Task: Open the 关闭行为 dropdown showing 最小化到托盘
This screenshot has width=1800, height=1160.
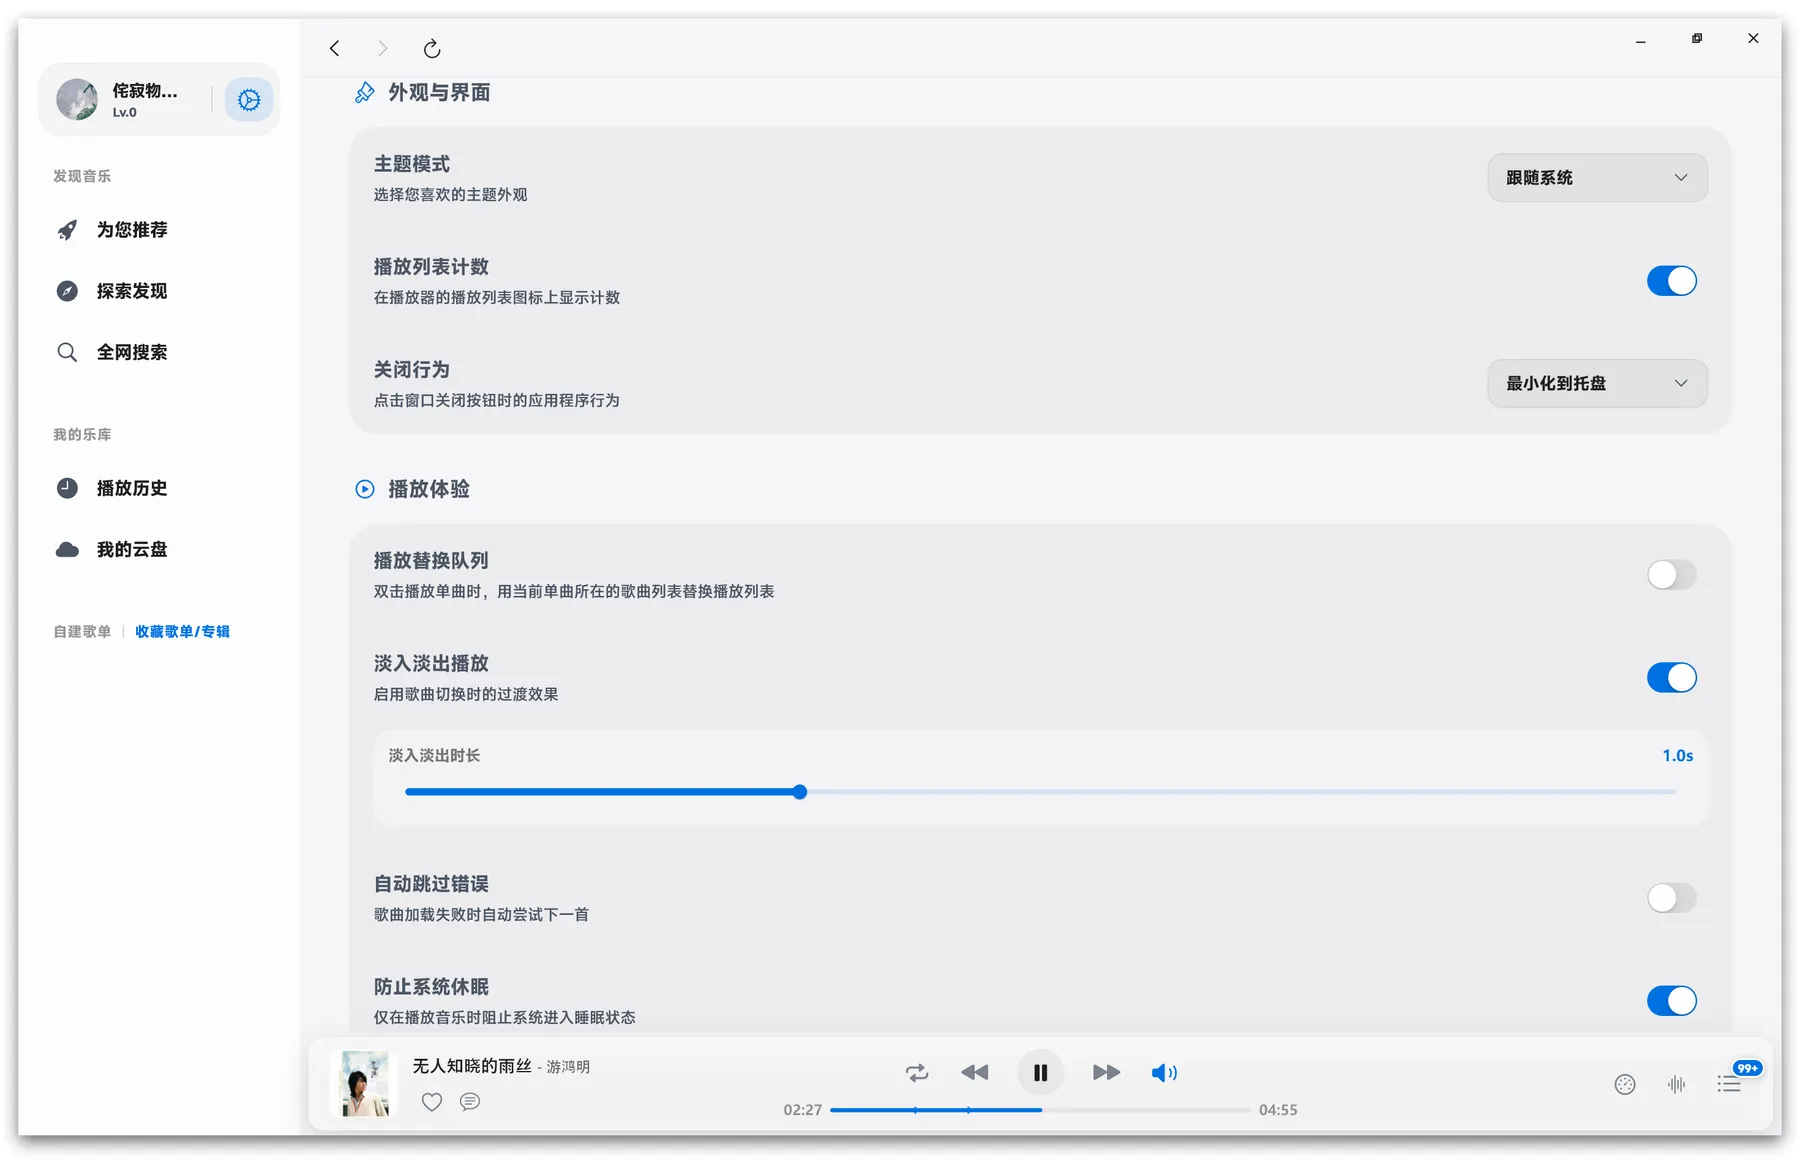Action: tap(1596, 383)
